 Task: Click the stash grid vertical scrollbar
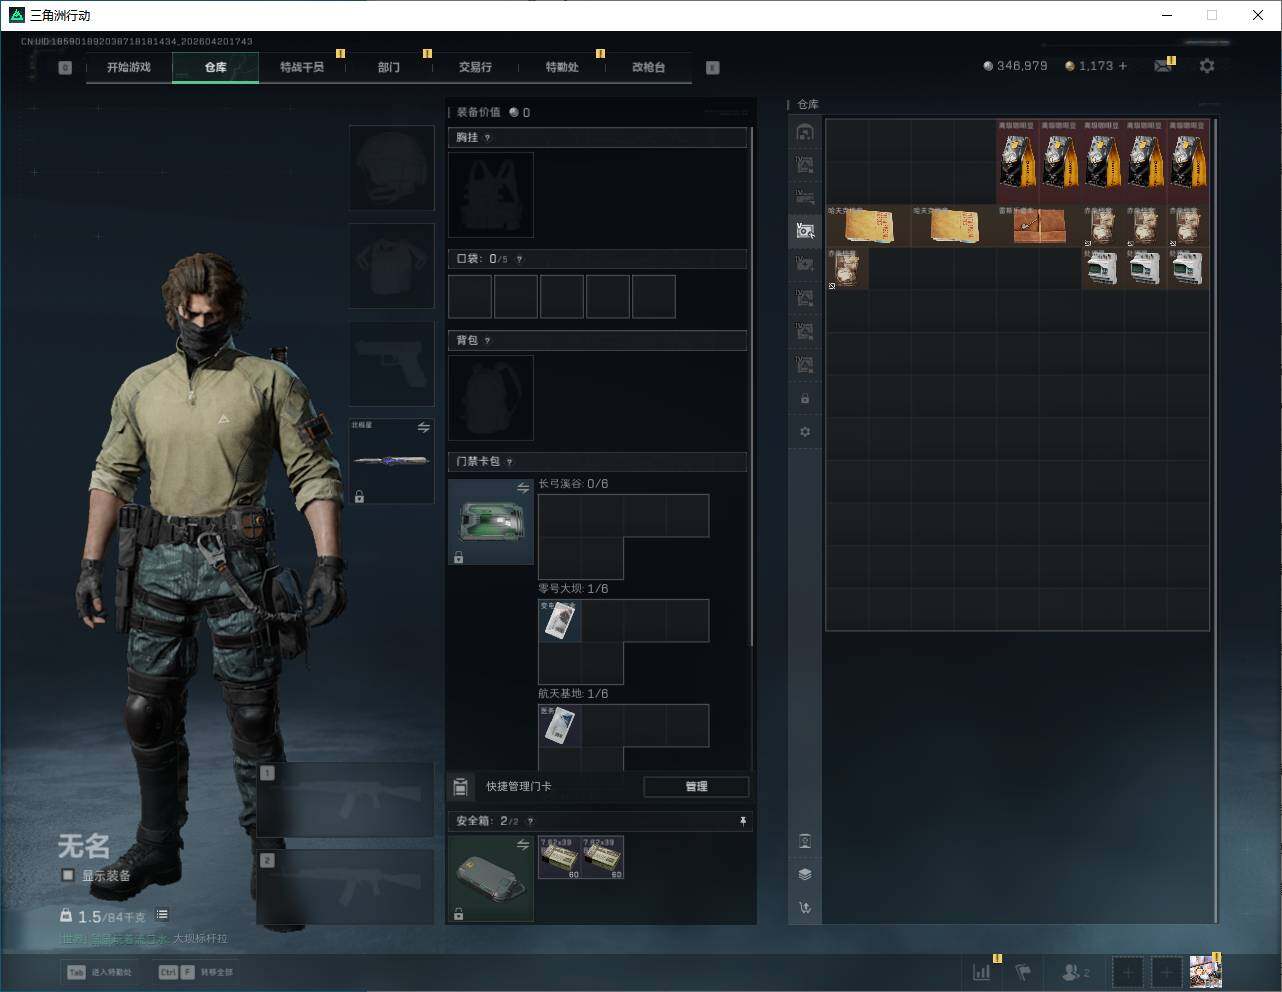[x=1216, y=520]
